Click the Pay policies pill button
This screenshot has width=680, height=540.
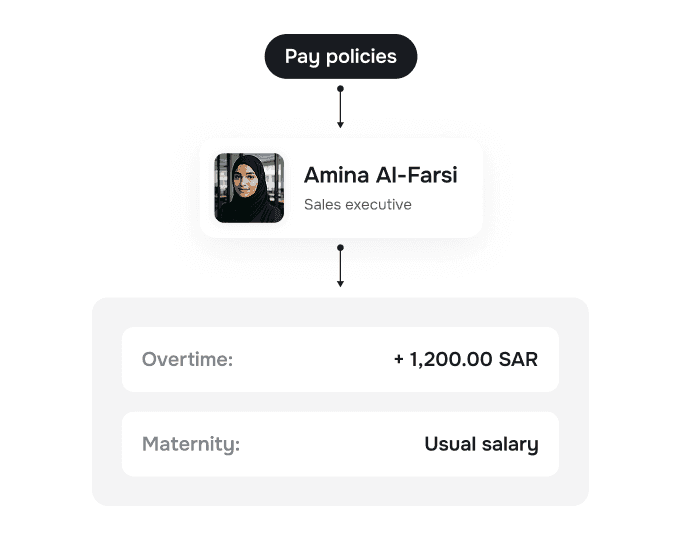340,57
